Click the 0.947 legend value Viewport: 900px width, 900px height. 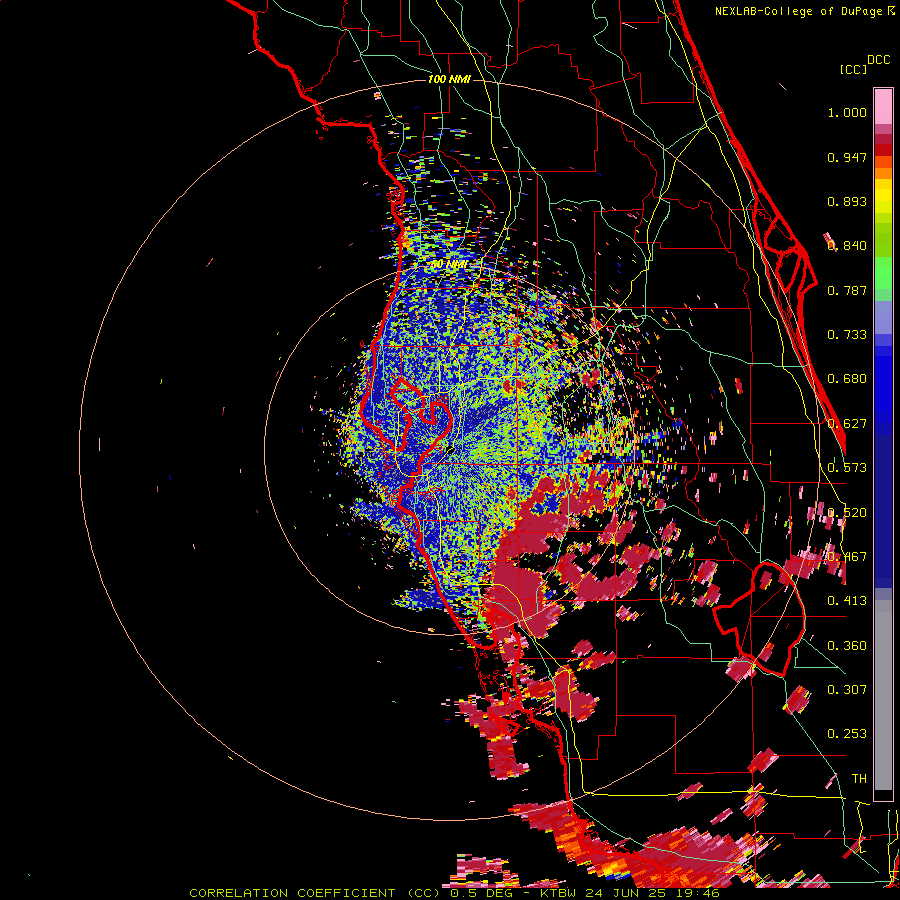847,157
